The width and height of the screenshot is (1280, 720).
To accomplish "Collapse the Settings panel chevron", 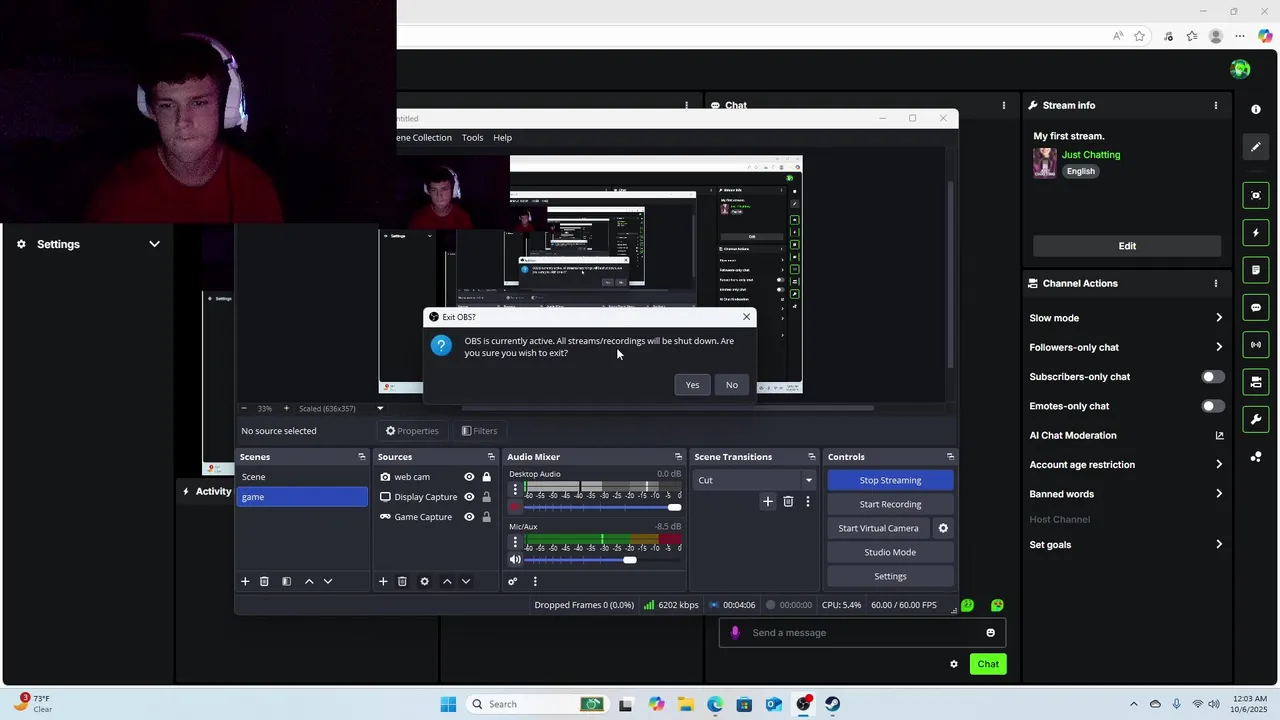I will [154, 244].
